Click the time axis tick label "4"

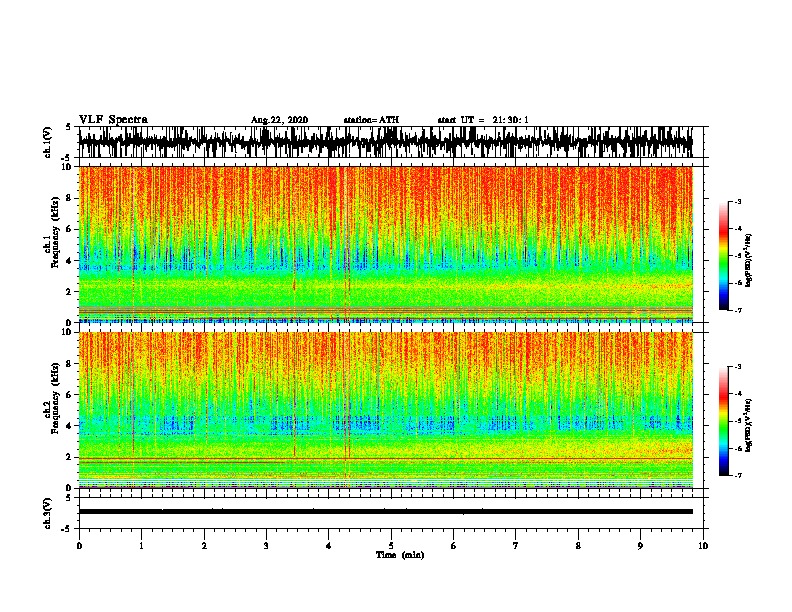(329, 546)
